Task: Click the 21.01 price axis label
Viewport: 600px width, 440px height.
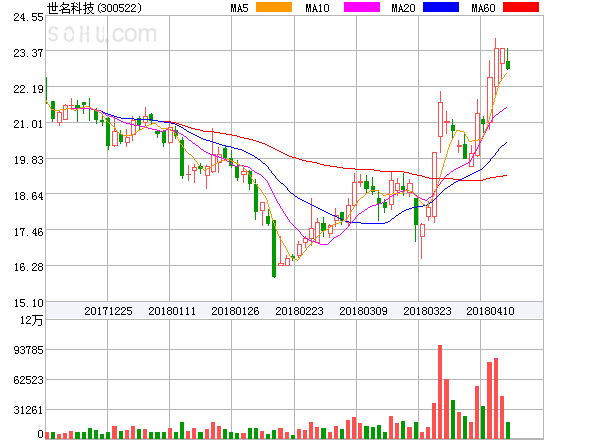Action: click(x=28, y=124)
